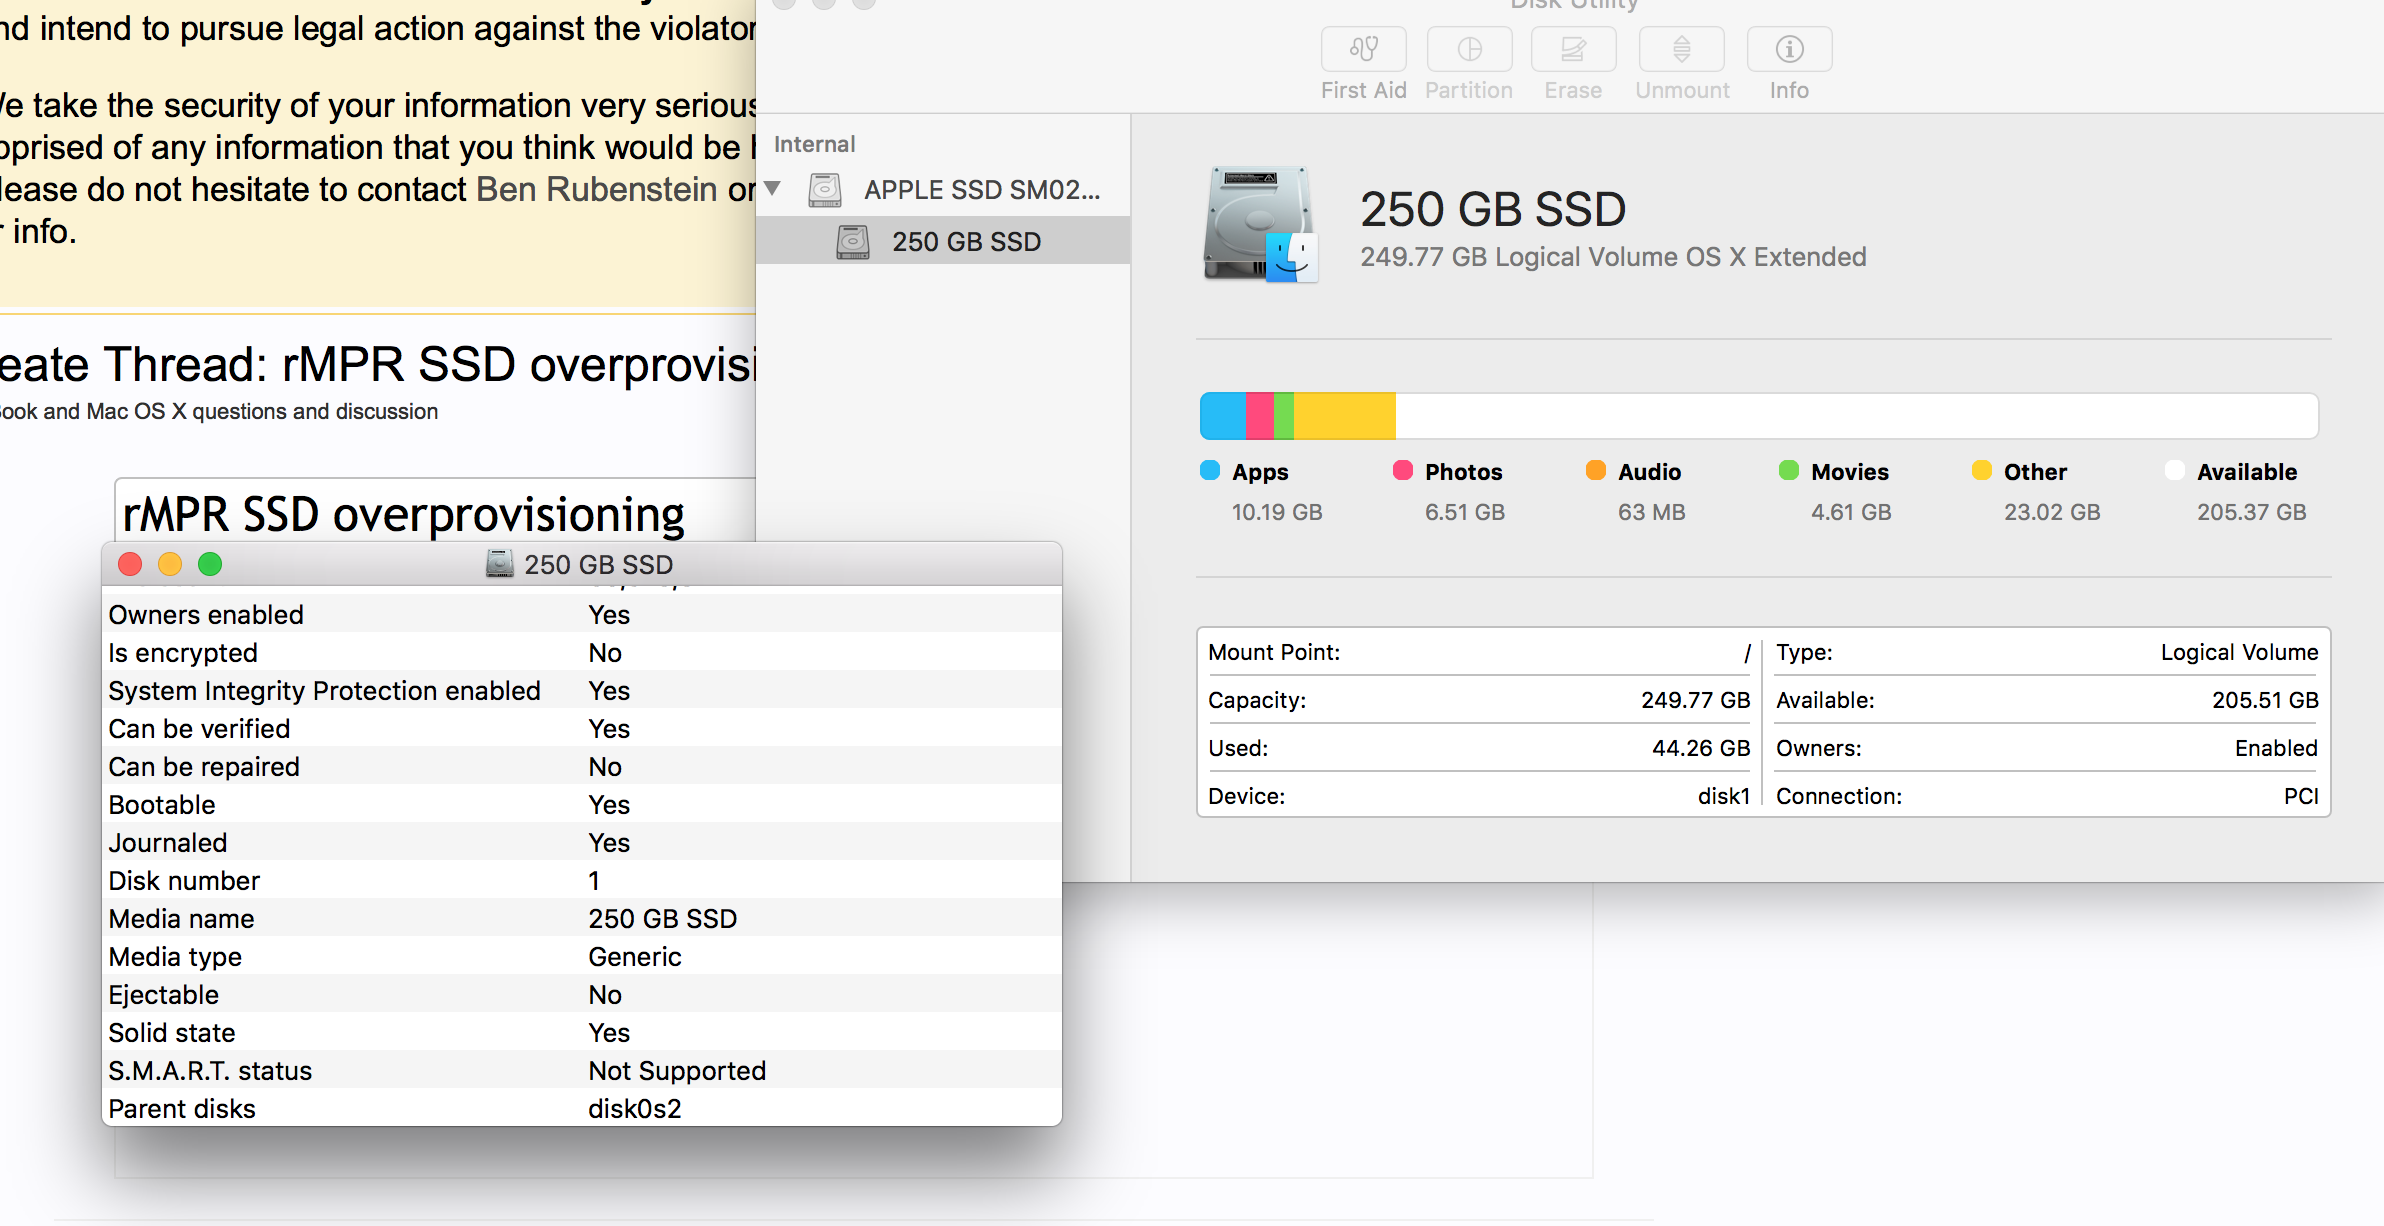This screenshot has height=1226, width=2384.
Task: Click the green Movies legend dot
Action: pos(1789,470)
